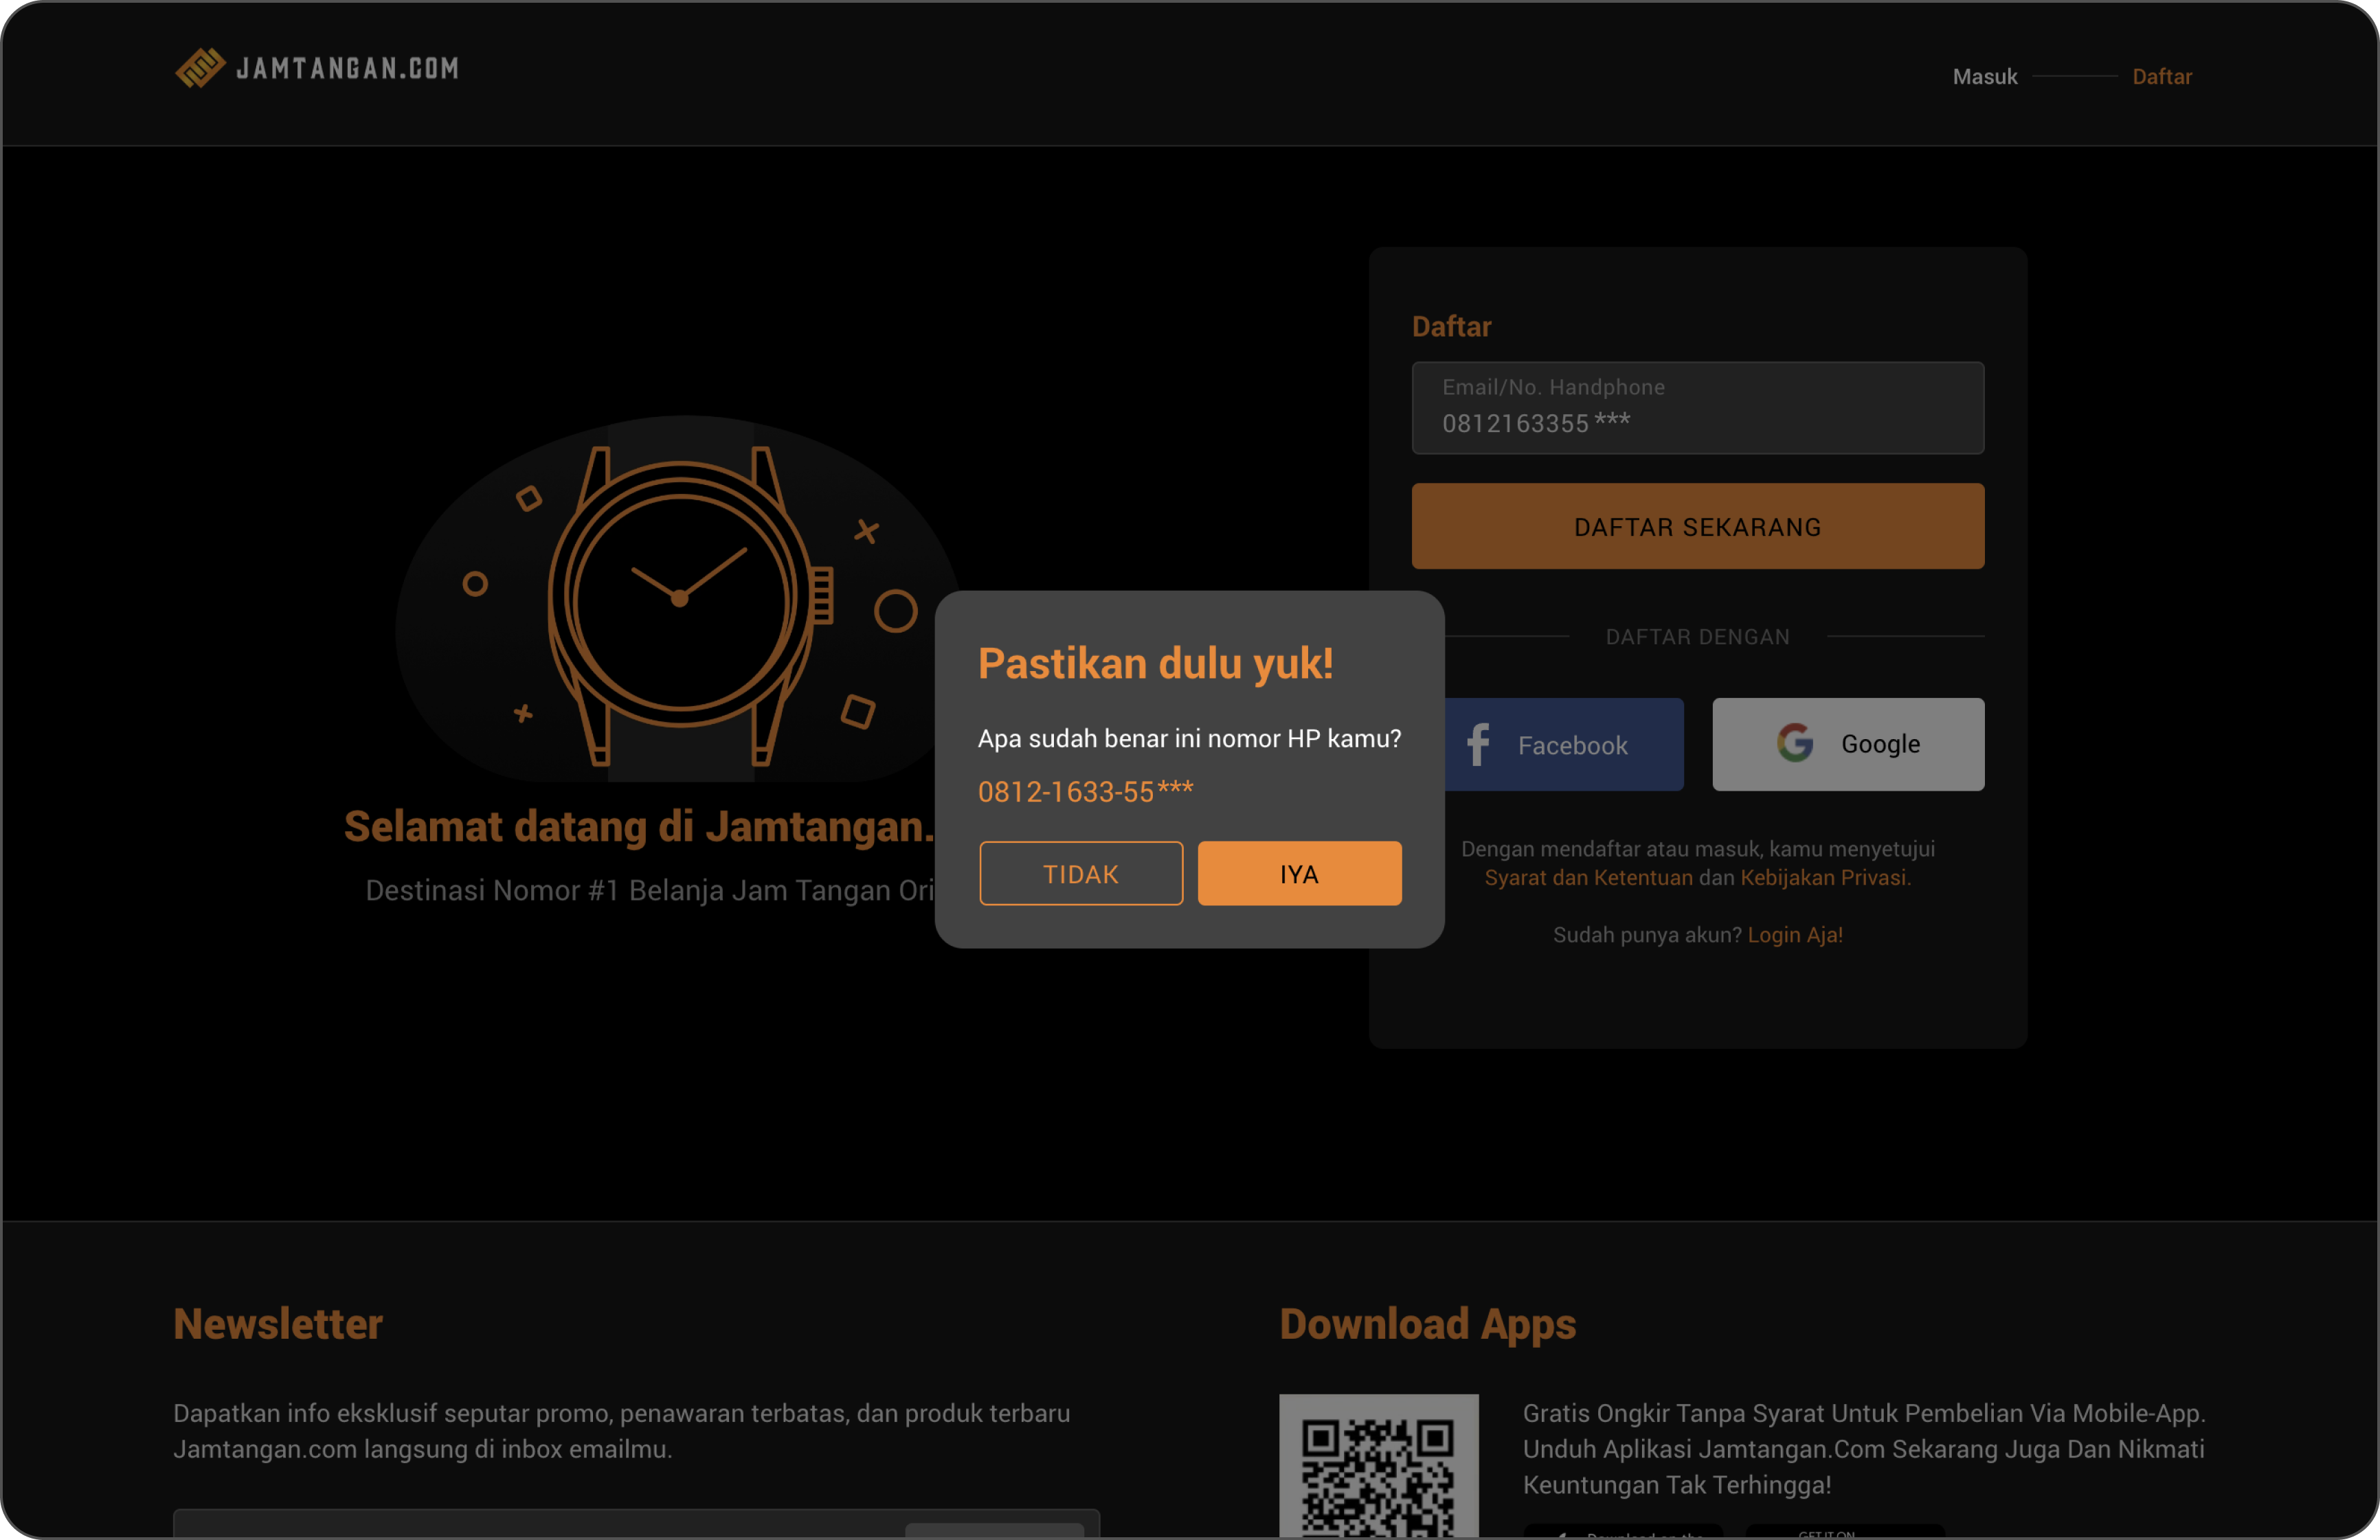The height and width of the screenshot is (1540, 2380).
Task: Click the Facebook 'f' logo icon
Action: (1478, 745)
